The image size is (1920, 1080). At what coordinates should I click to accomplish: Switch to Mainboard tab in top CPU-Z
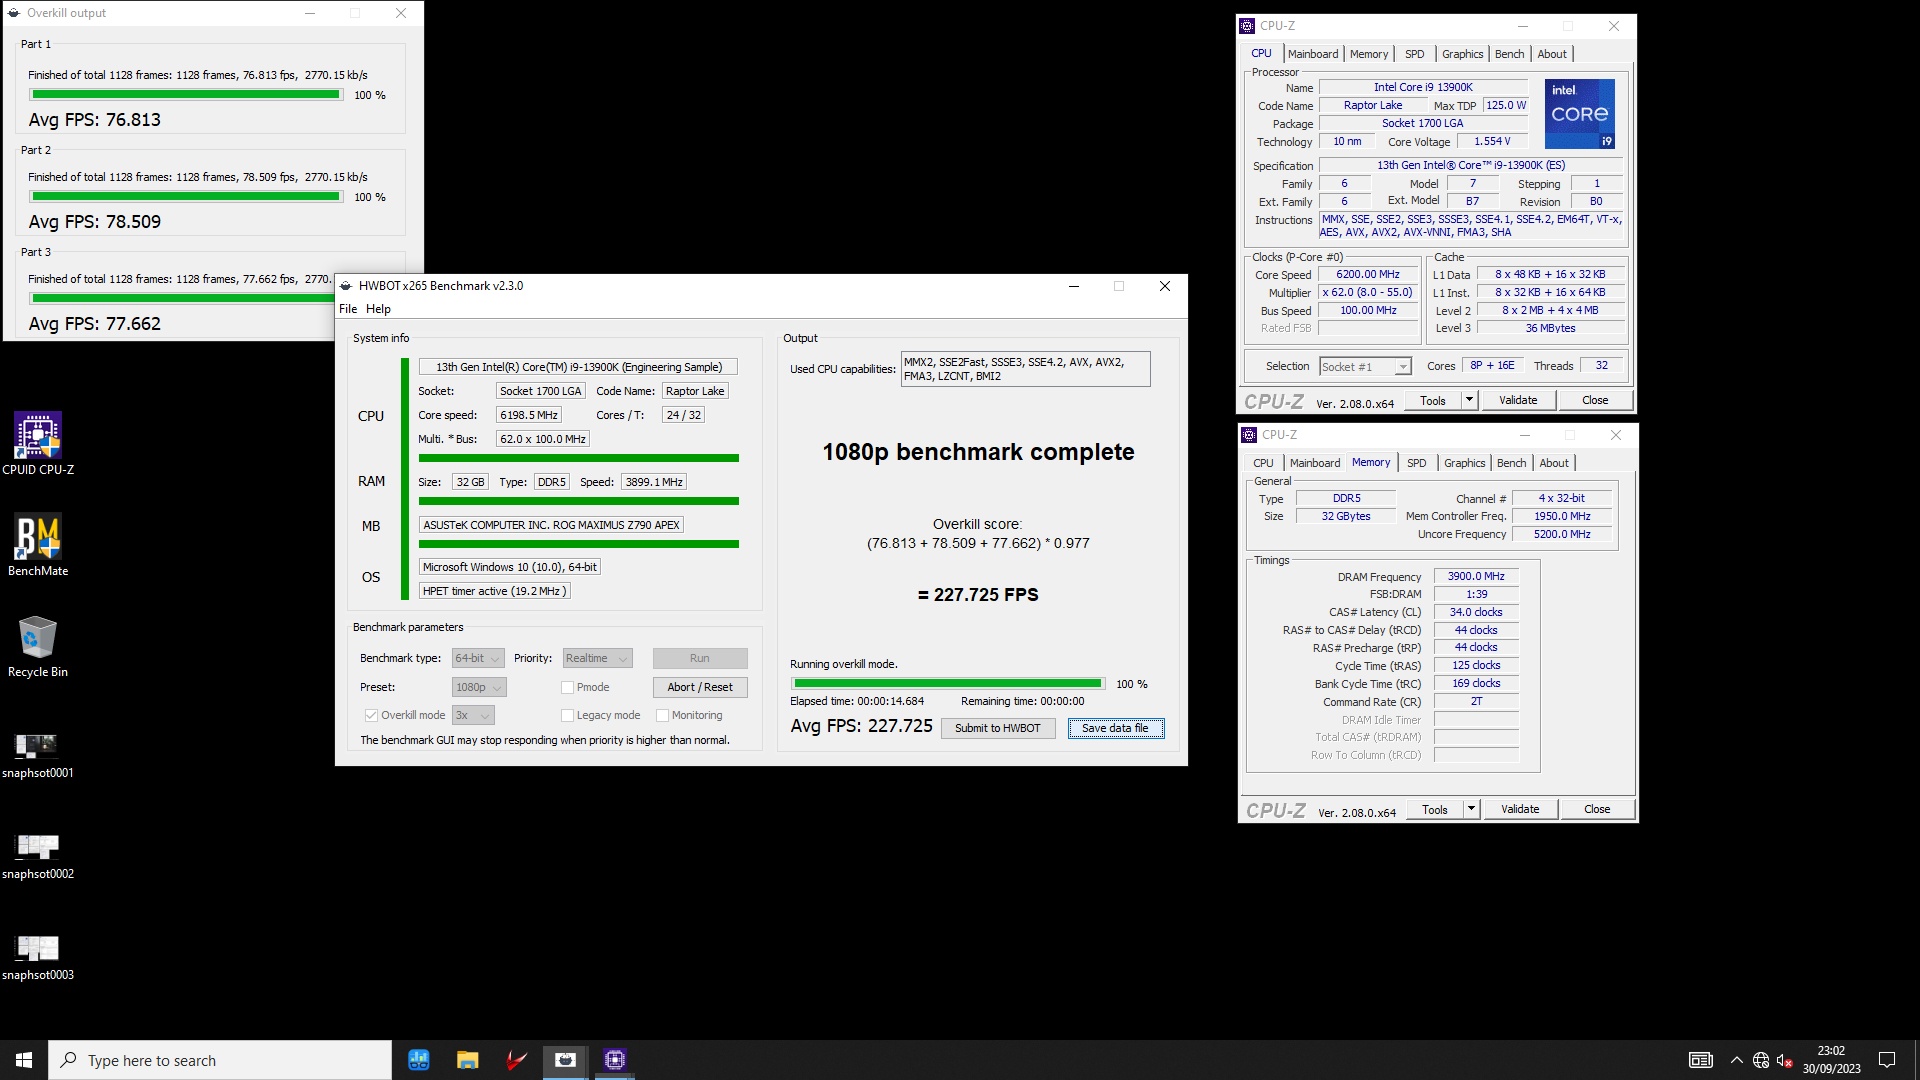1313,54
